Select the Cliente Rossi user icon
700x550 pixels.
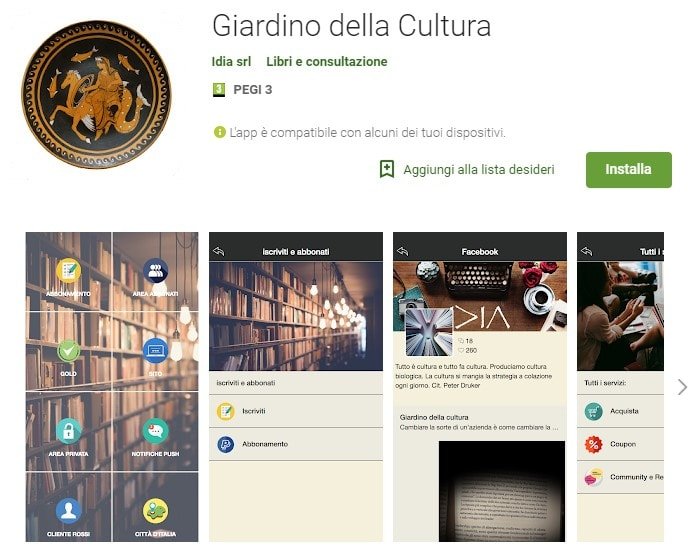[68, 511]
